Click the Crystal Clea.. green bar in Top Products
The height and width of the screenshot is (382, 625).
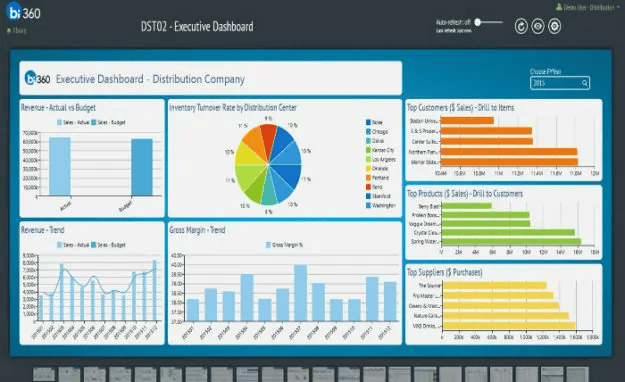(508, 232)
